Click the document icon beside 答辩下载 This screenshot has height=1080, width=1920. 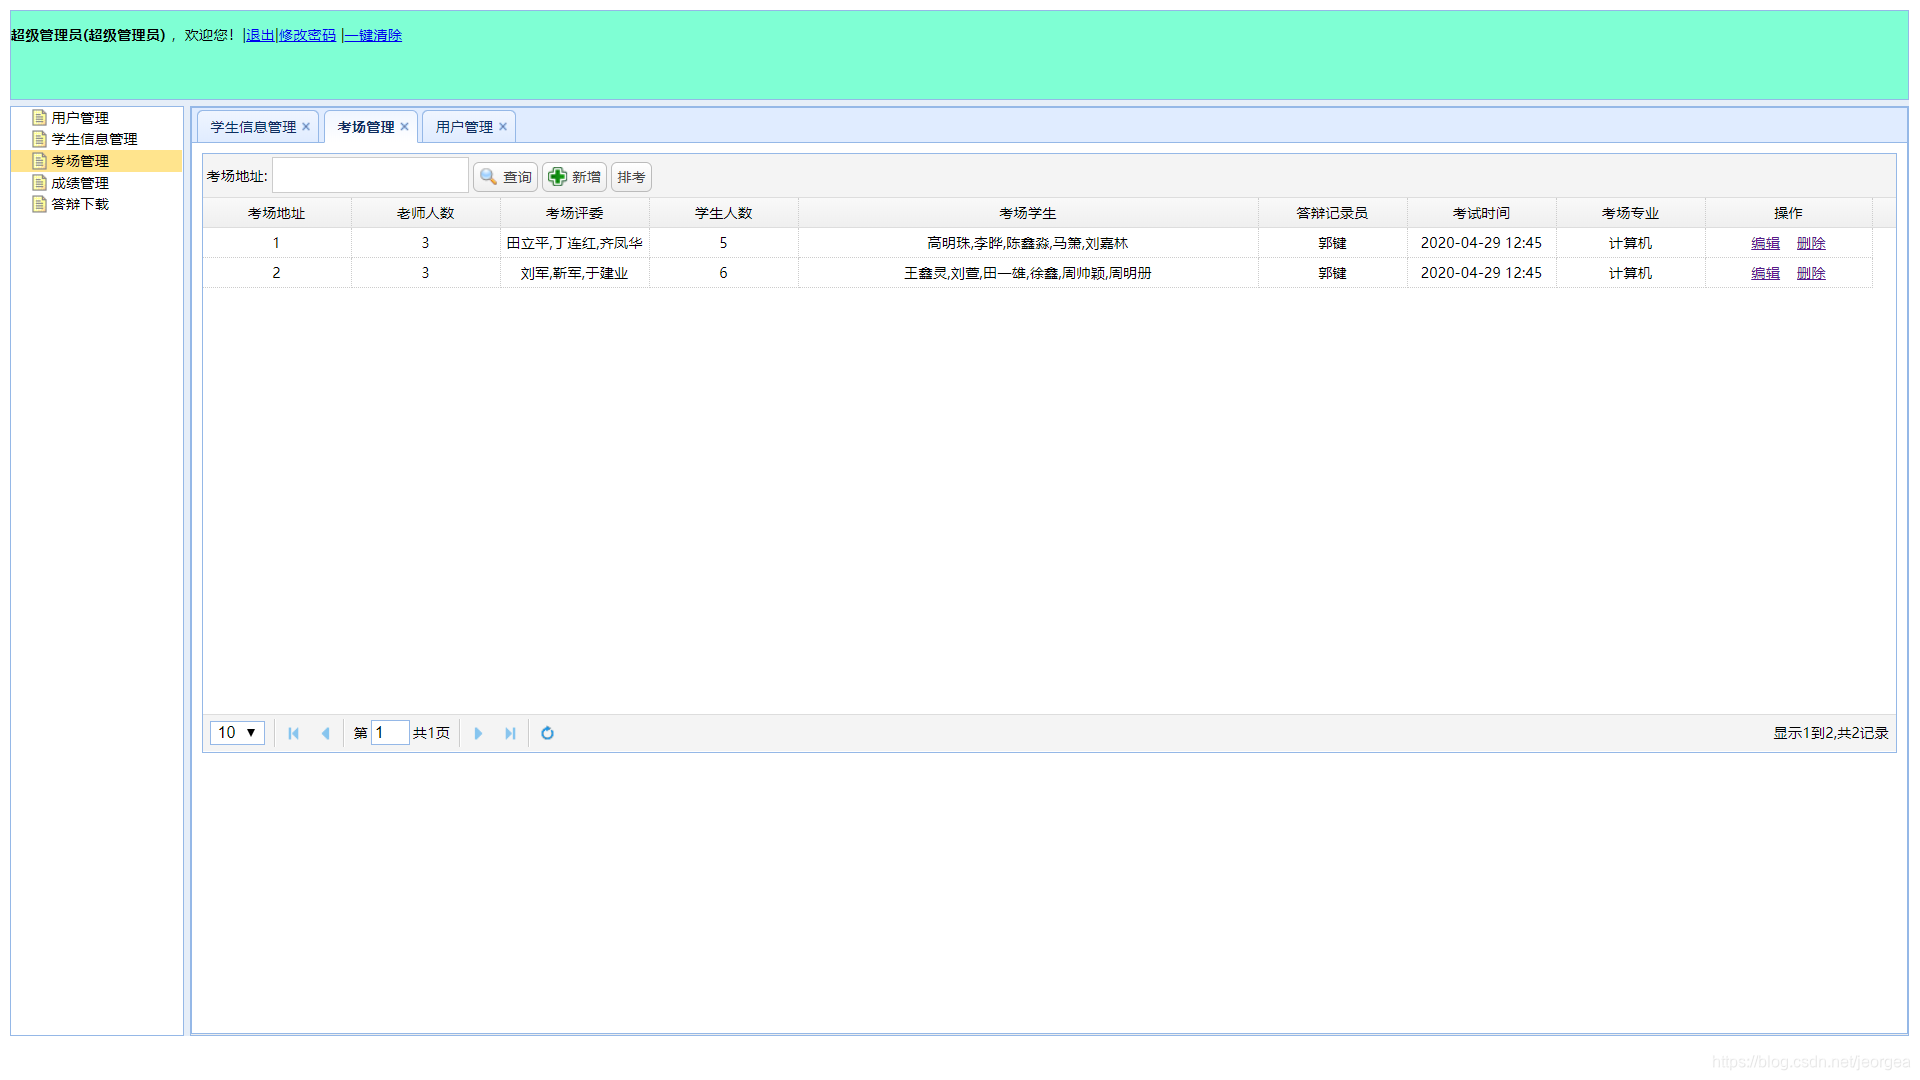[40, 204]
